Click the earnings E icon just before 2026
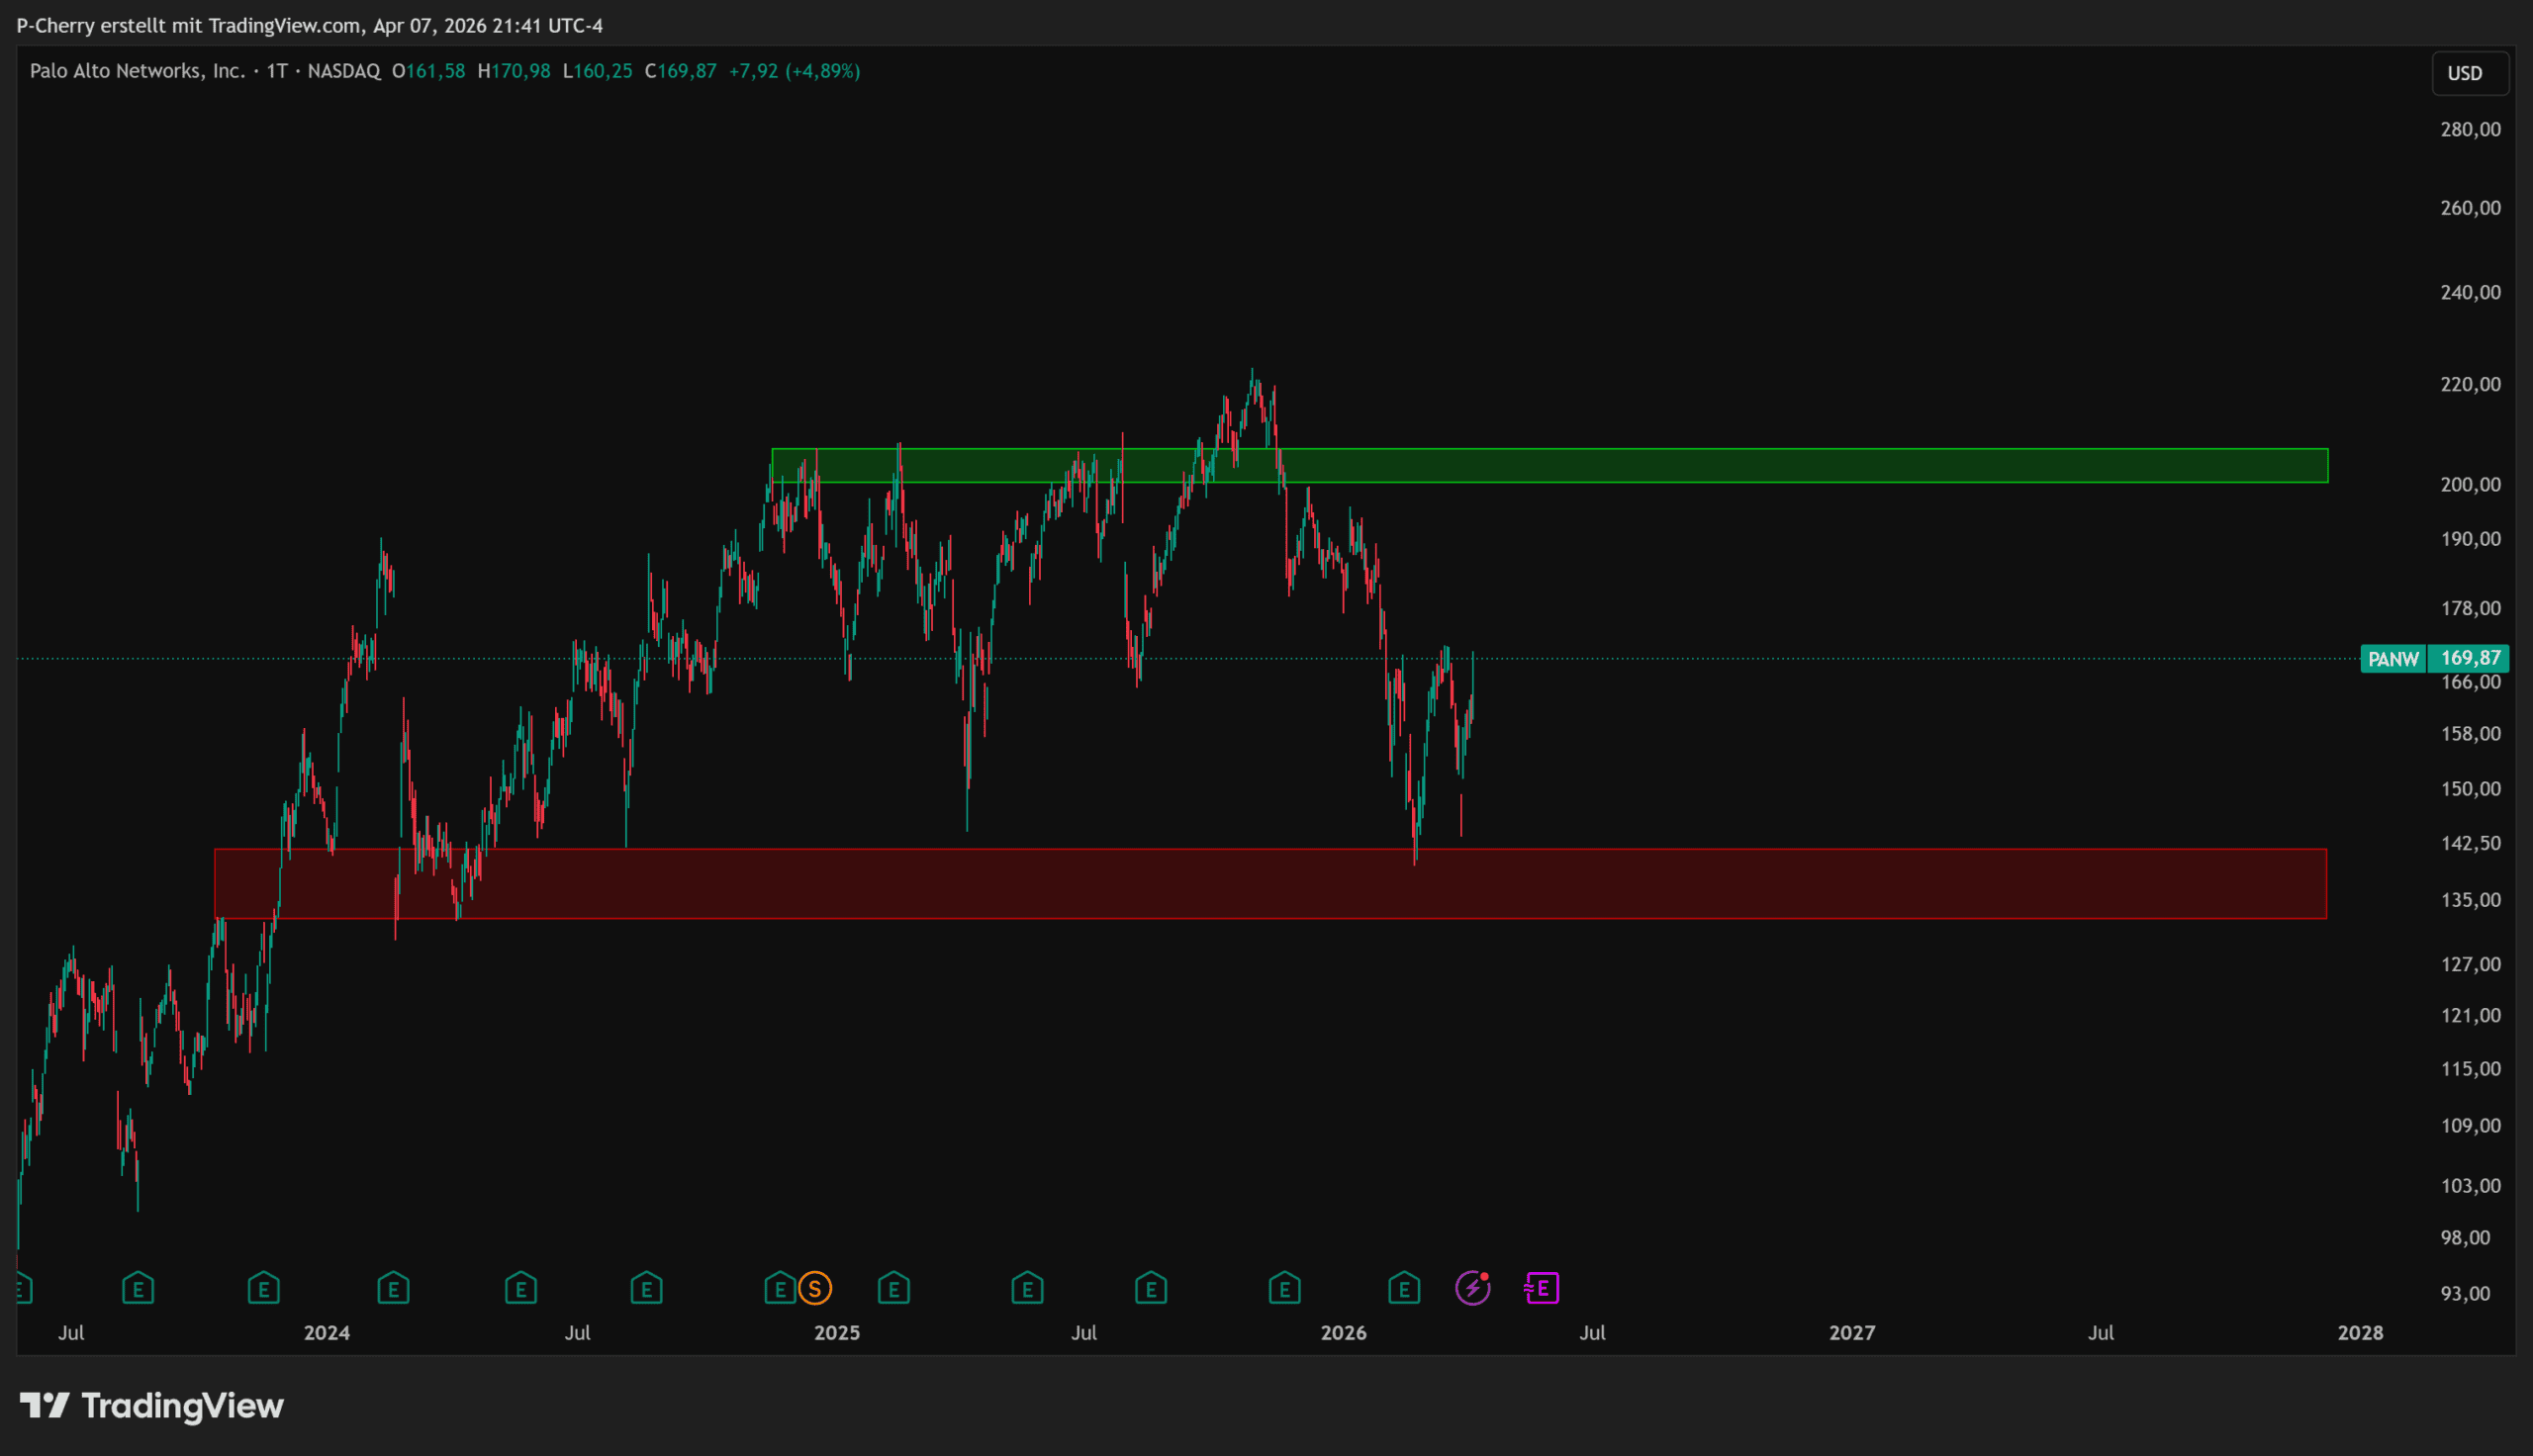The height and width of the screenshot is (1456, 2533). [1284, 1288]
